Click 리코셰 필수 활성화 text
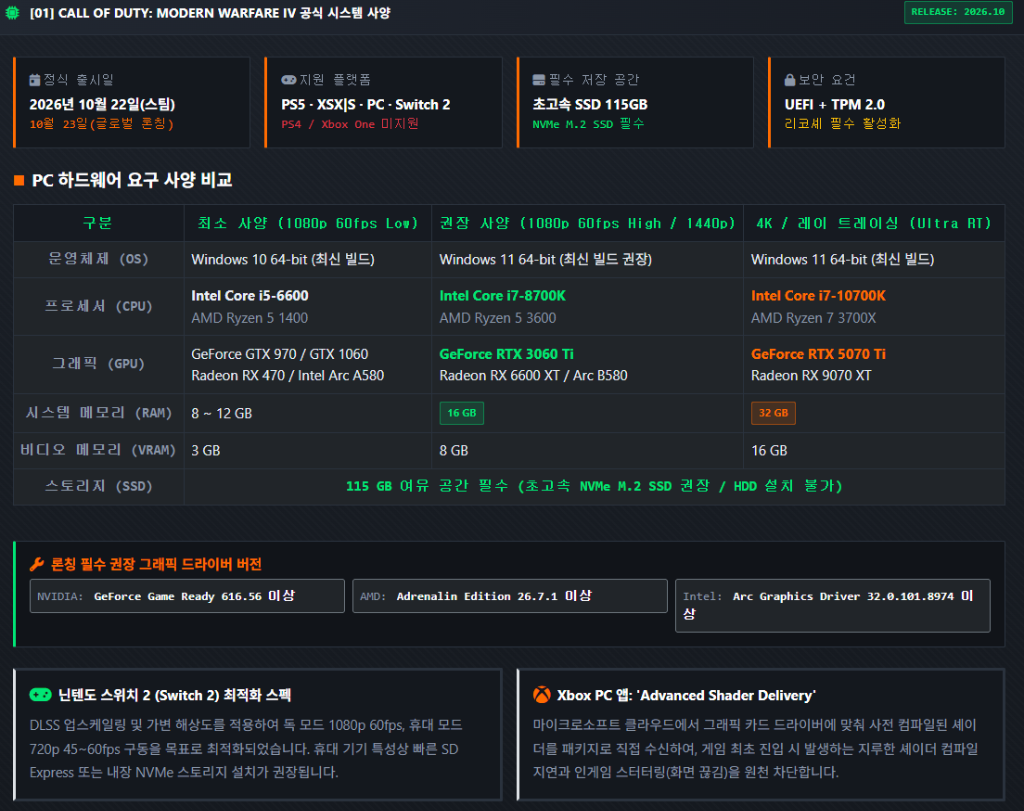The width and height of the screenshot is (1024, 811). click(842, 124)
